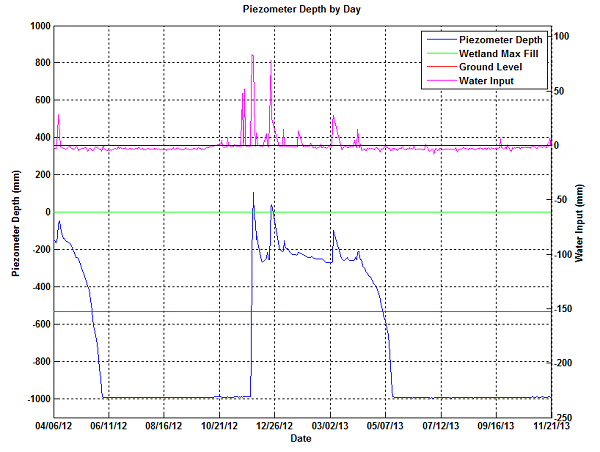Screen dimensions: 600x452
Task: Click the 12/26/12 date tick label
Action: tap(275, 426)
